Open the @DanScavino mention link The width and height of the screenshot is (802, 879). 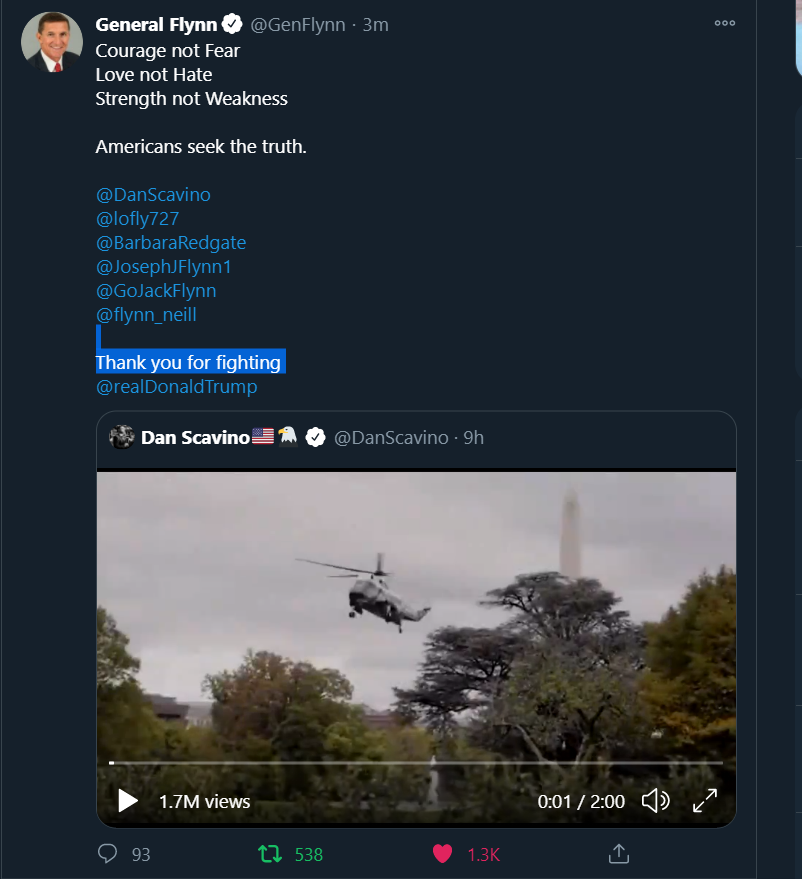click(x=153, y=195)
